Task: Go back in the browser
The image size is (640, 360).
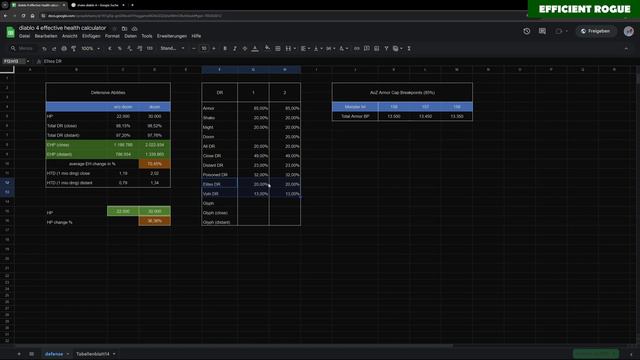Action: point(5,16)
